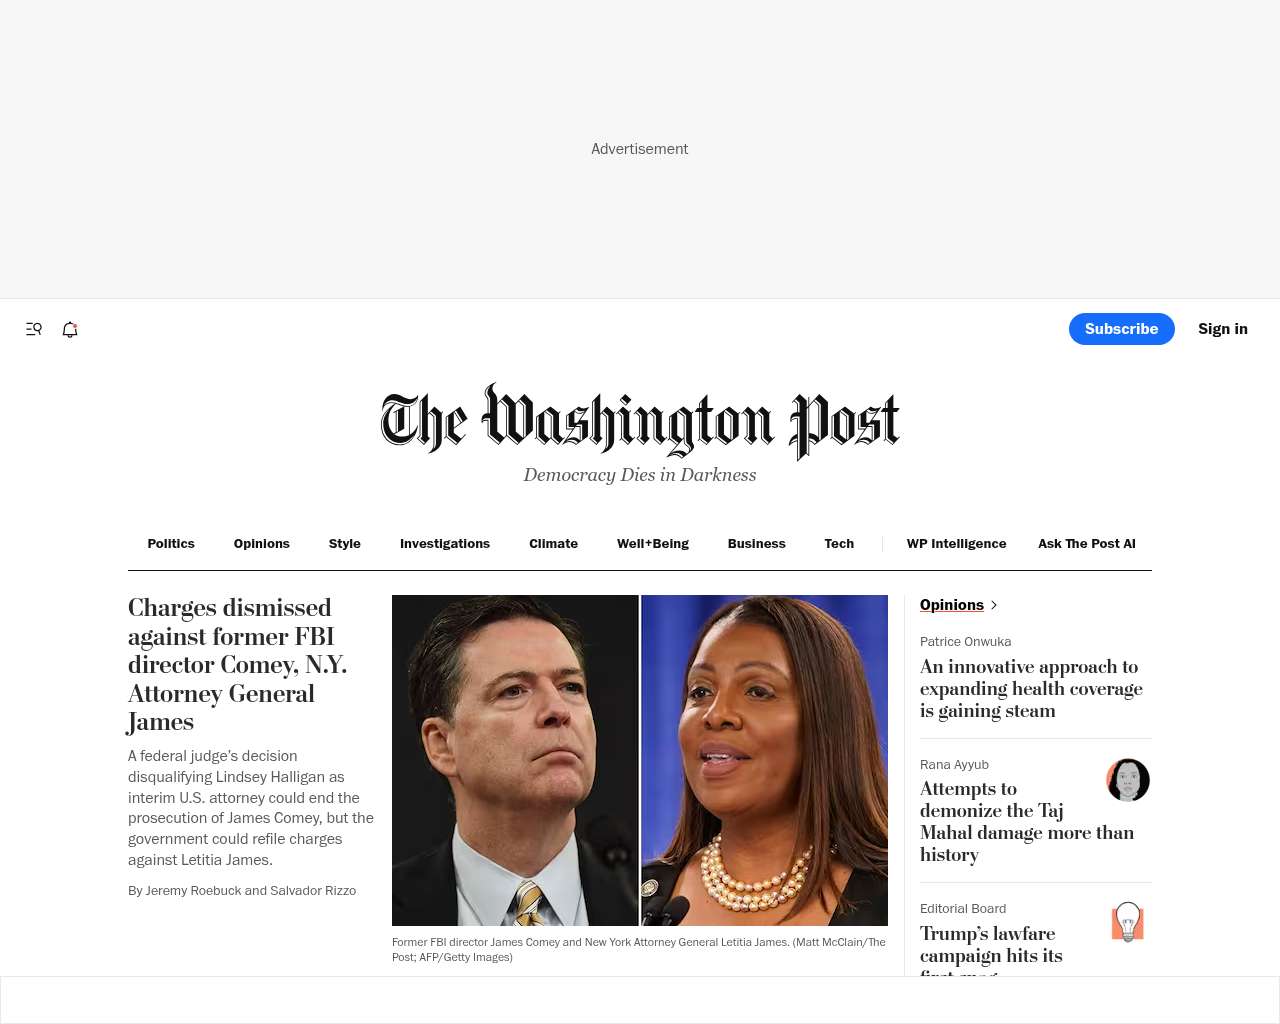This screenshot has width=1280, height=1024.
Task: Open the Well+Being navigation item
Action: pos(653,544)
